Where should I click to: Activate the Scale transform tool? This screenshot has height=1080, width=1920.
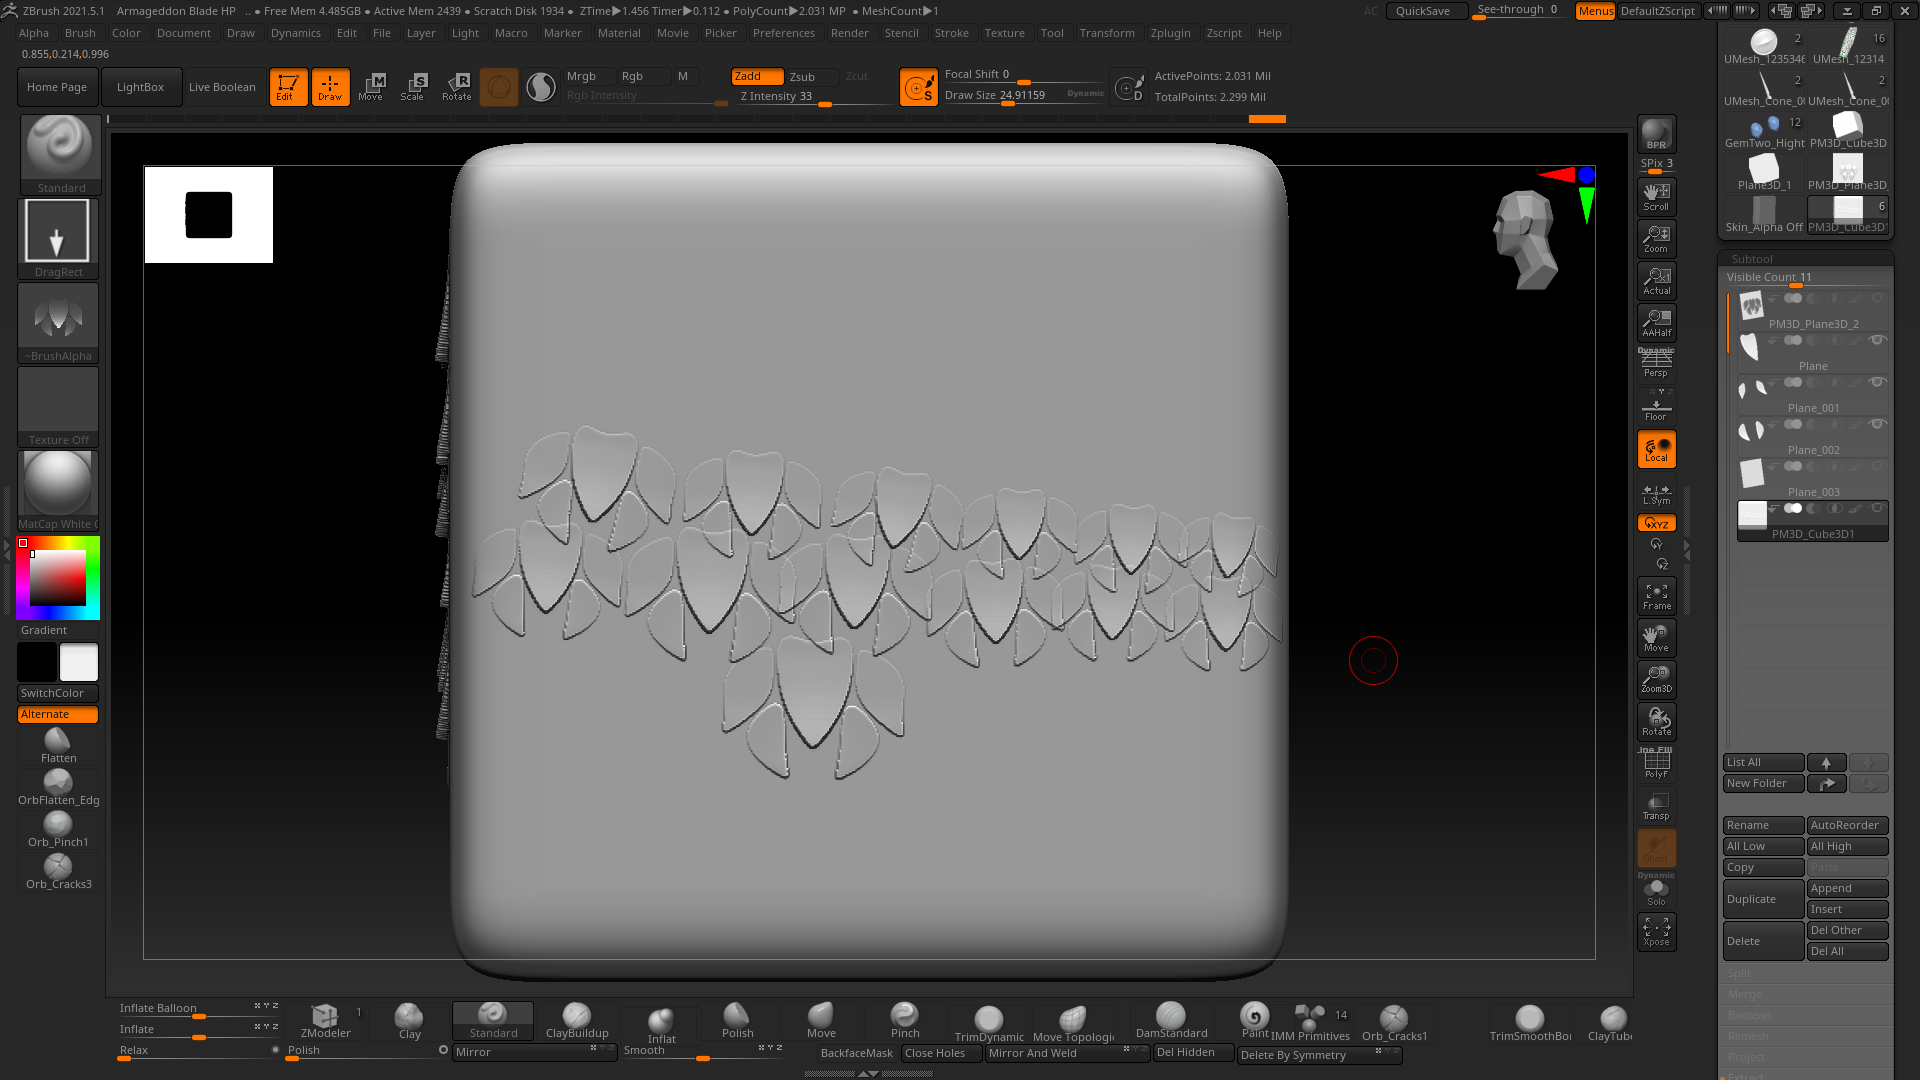tap(413, 87)
